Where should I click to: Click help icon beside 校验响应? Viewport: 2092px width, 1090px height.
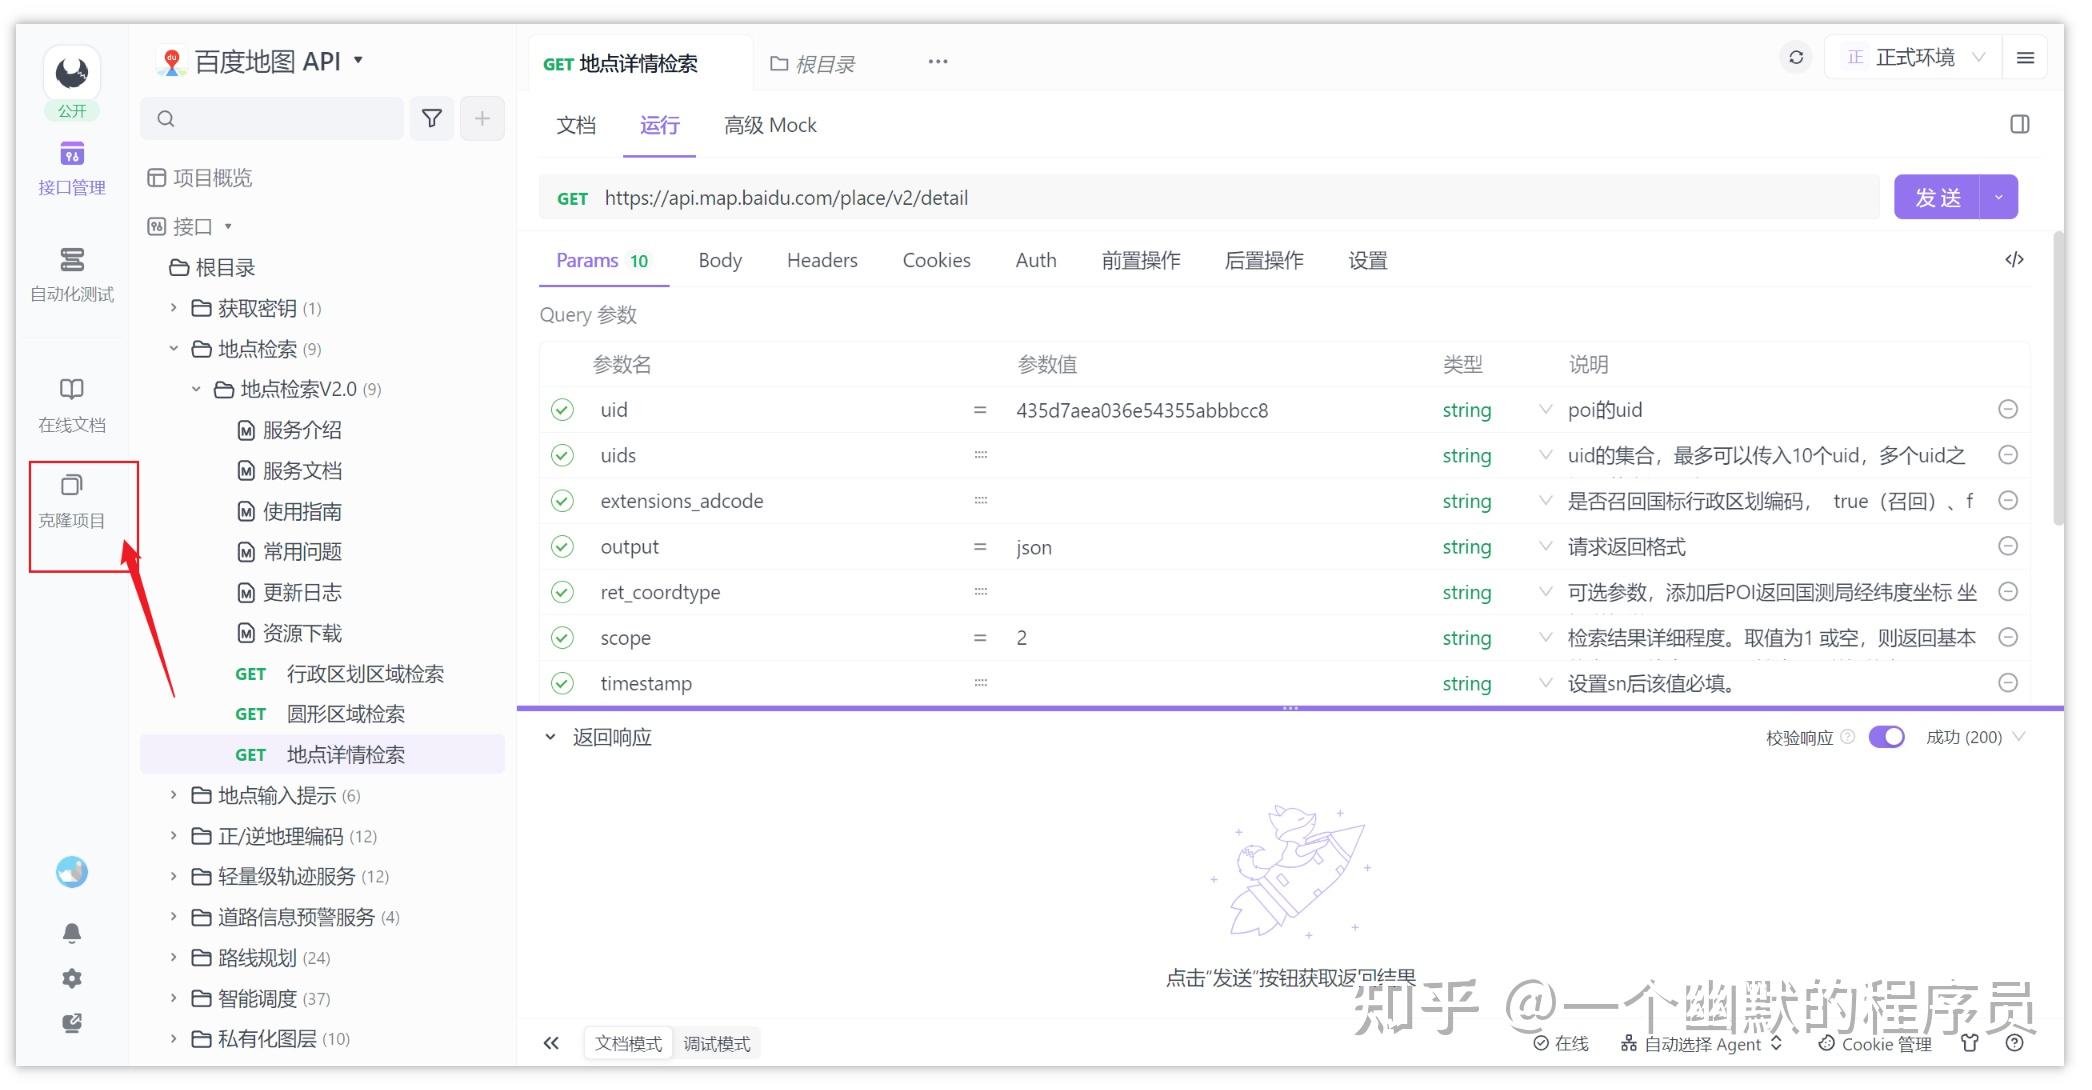[x=1847, y=737]
